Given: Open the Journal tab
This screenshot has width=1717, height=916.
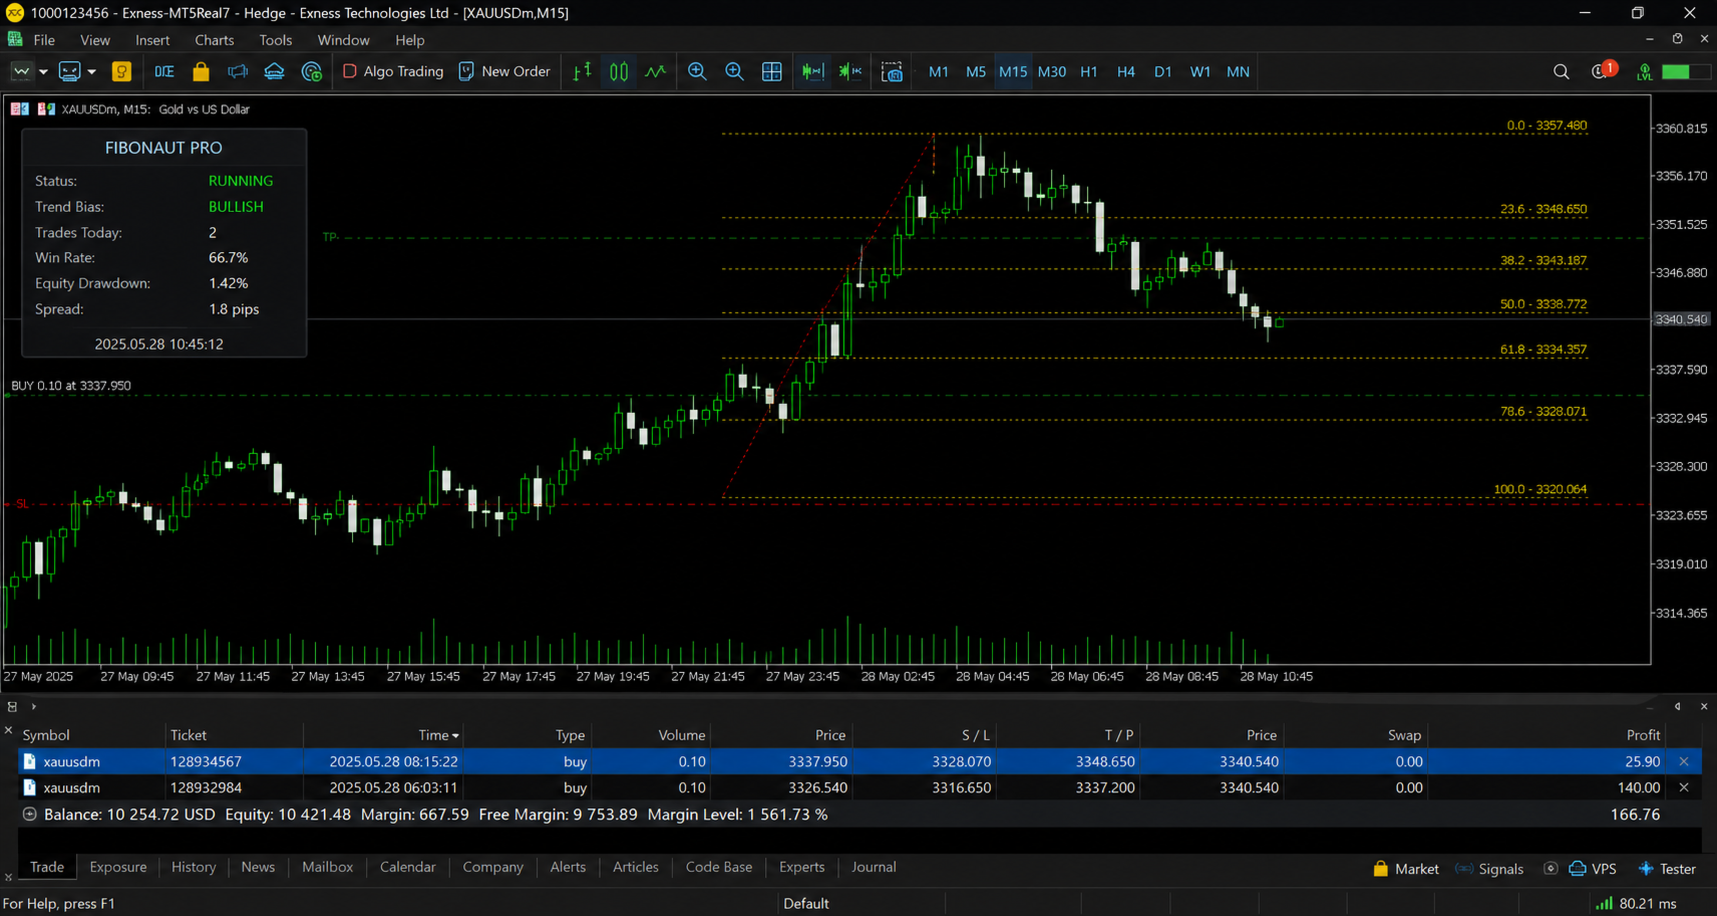Looking at the screenshot, I should 874,867.
